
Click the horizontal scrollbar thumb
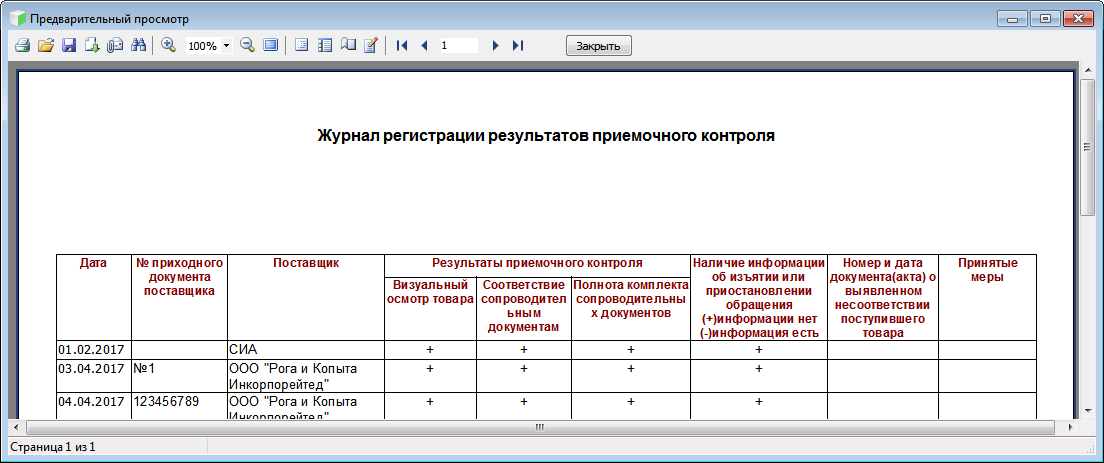point(539,427)
